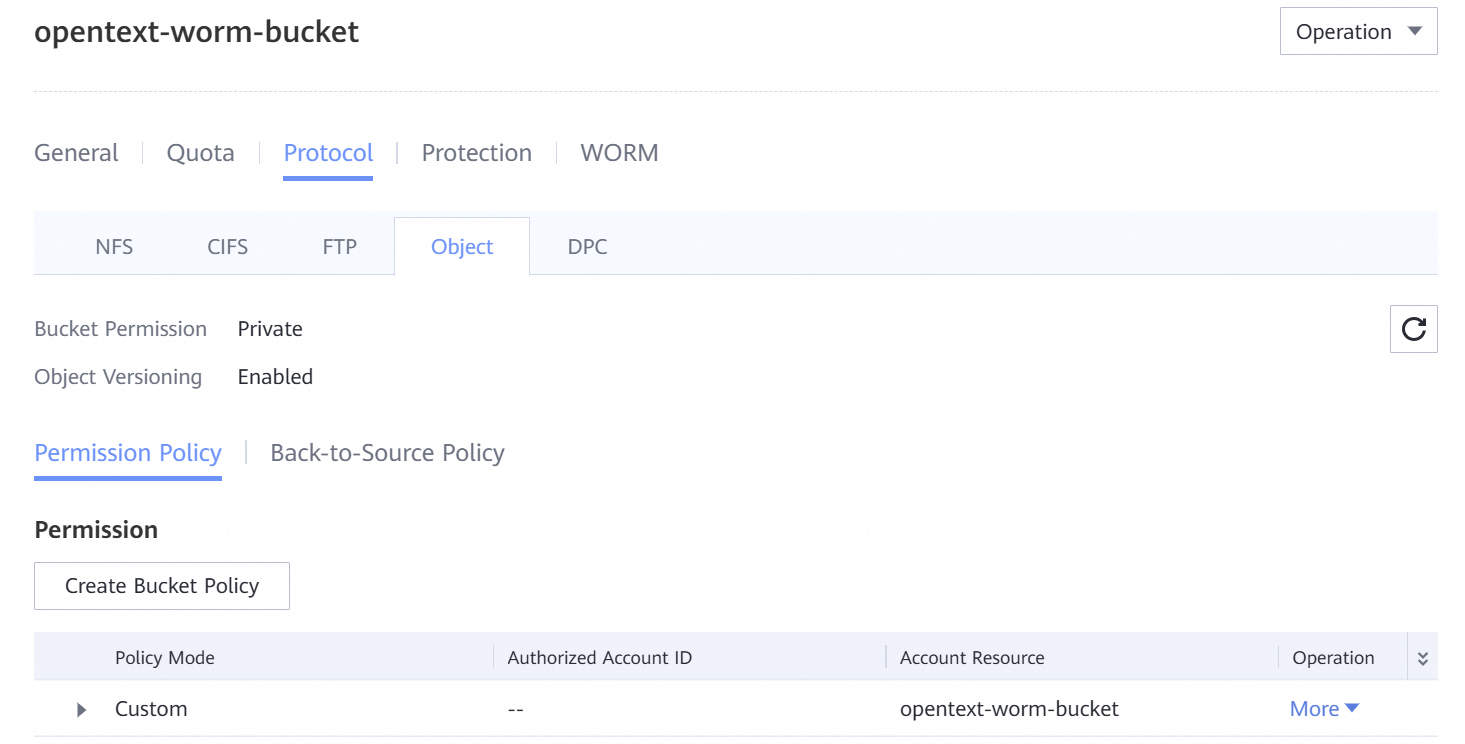Viewport: 1465px width, 744px height.
Task: Click the Policy Mode column header
Action: click(165, 658)
